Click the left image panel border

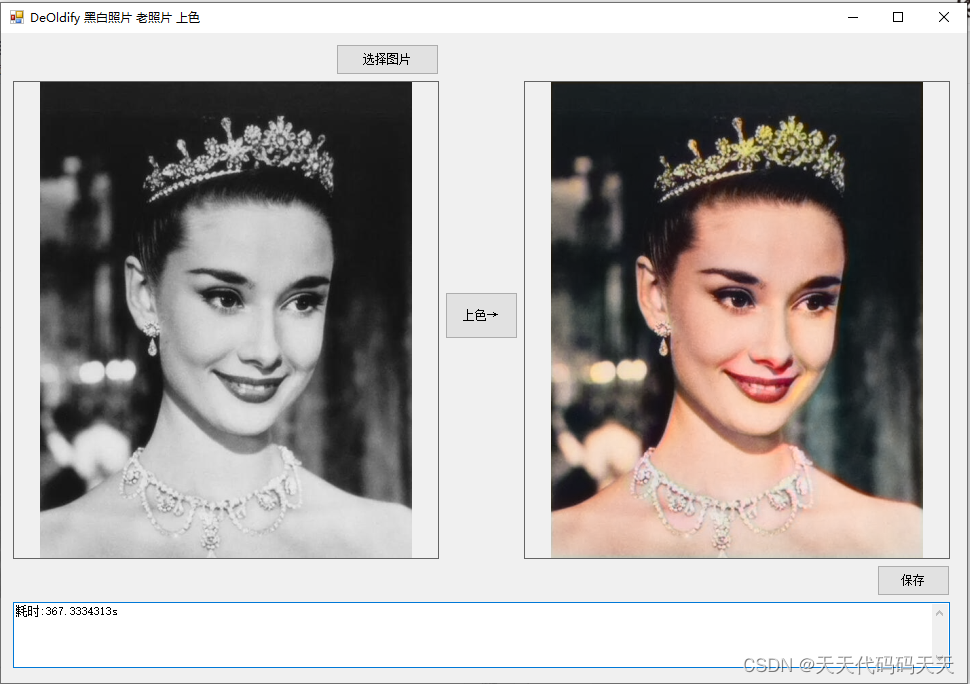[14, 320]
